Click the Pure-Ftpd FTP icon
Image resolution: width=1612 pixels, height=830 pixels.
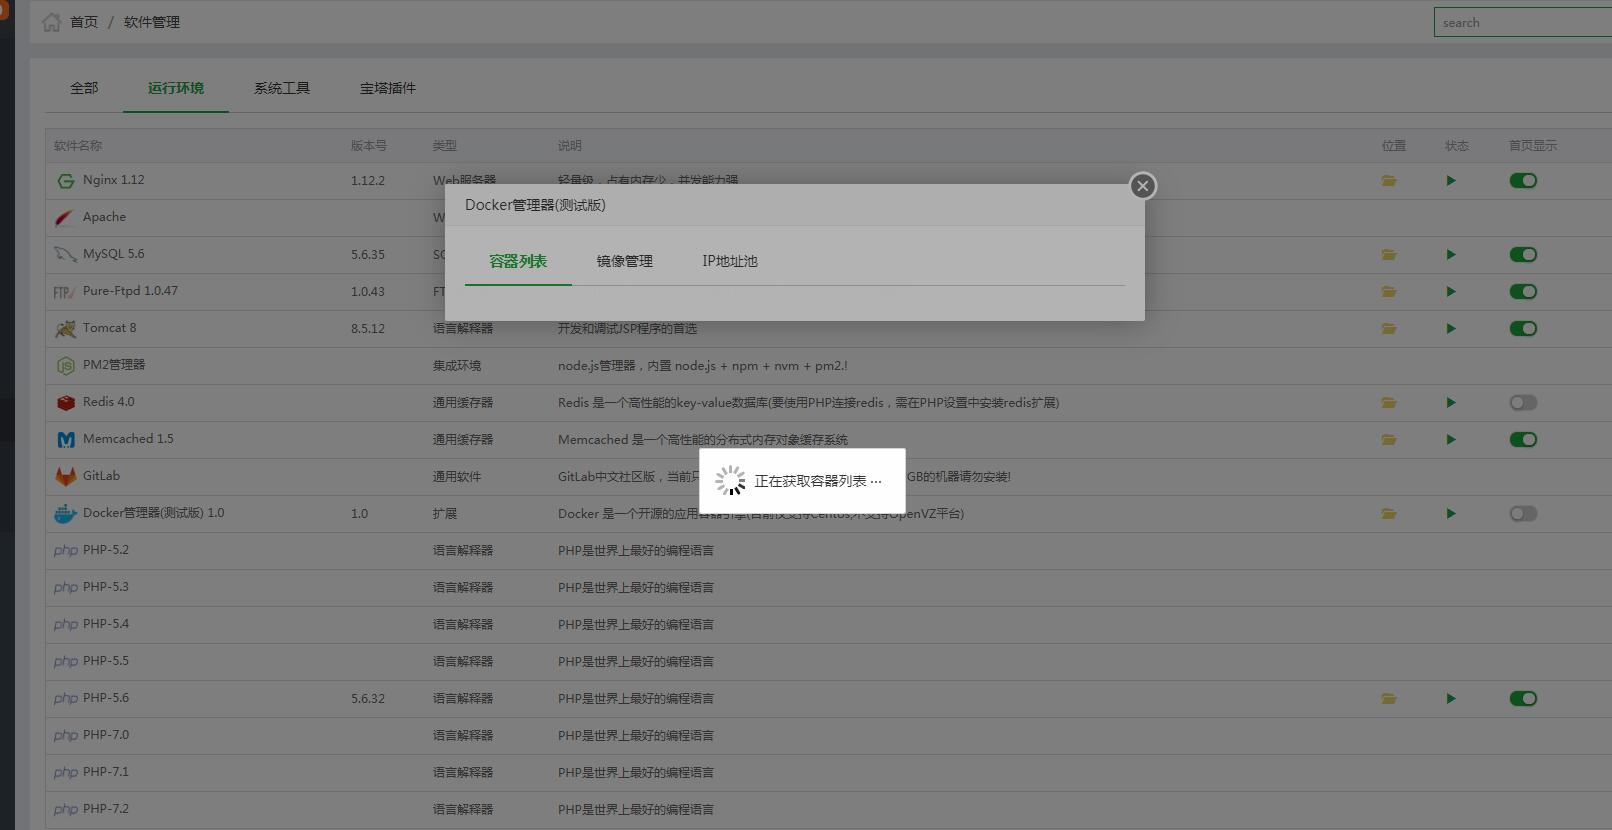click(x=65, y=292)
